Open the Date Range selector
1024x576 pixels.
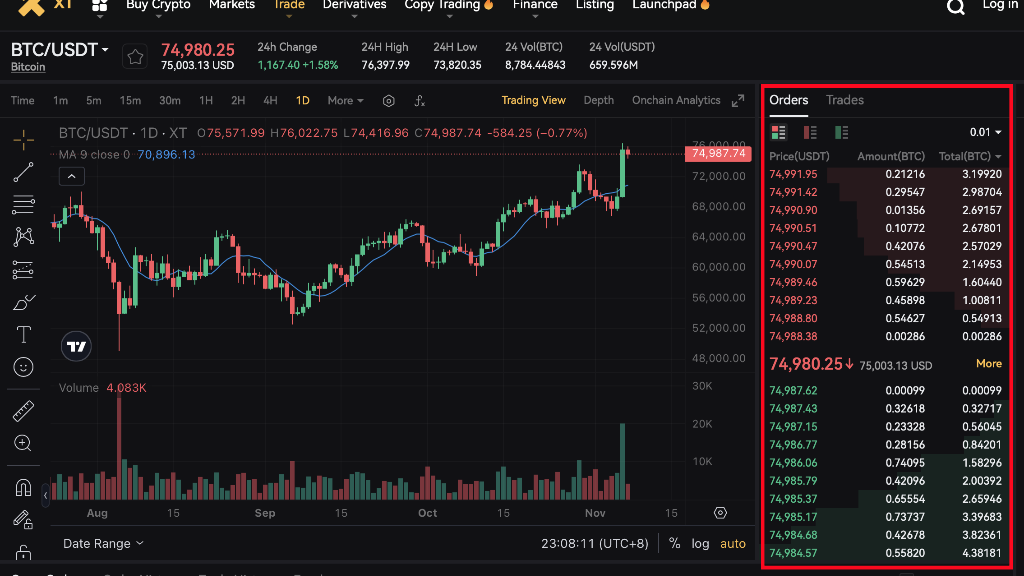(103, 543)
